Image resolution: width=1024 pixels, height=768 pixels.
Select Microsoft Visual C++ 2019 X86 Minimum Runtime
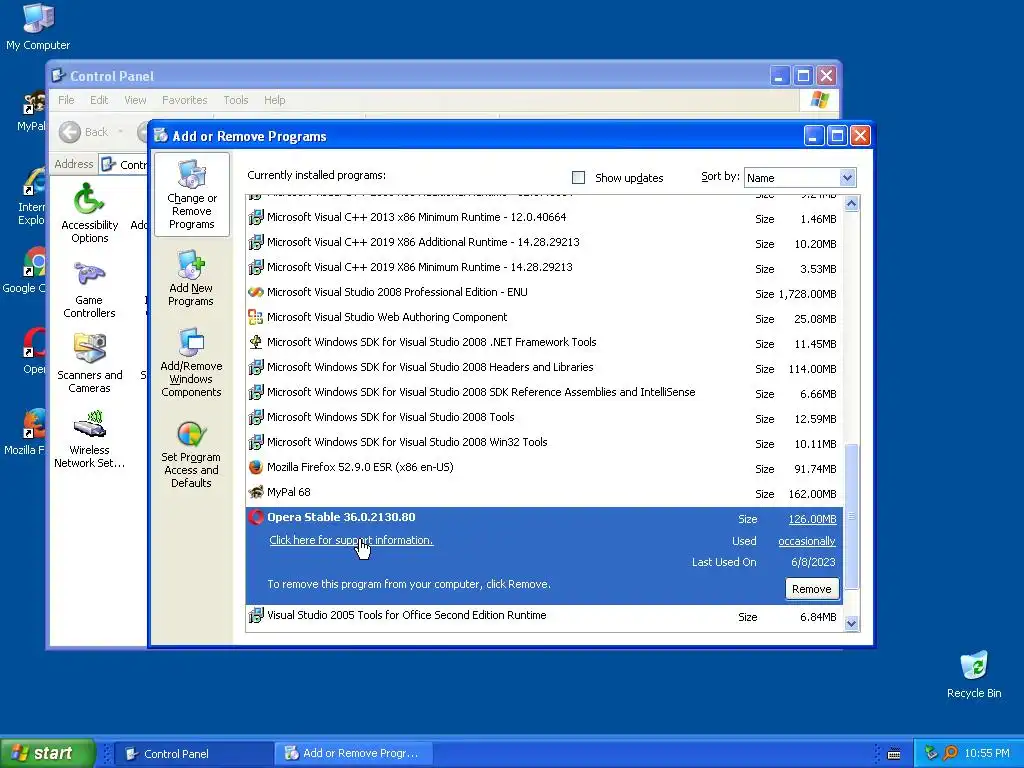tap(543, 267)
